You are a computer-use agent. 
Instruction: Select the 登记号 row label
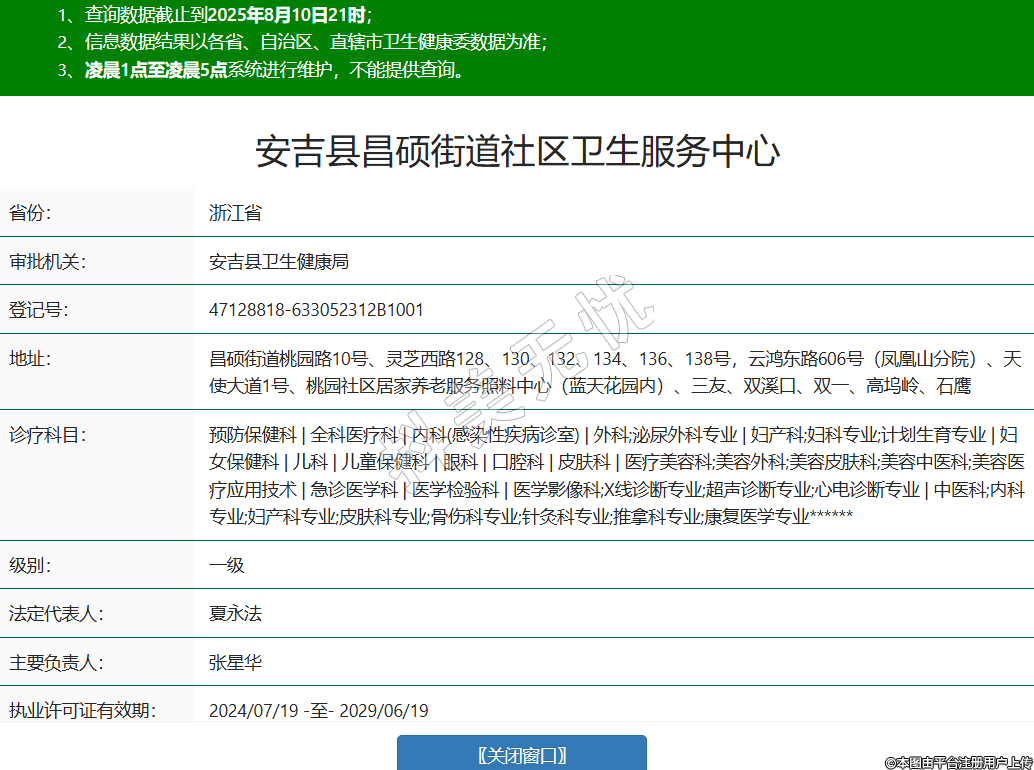38,310
